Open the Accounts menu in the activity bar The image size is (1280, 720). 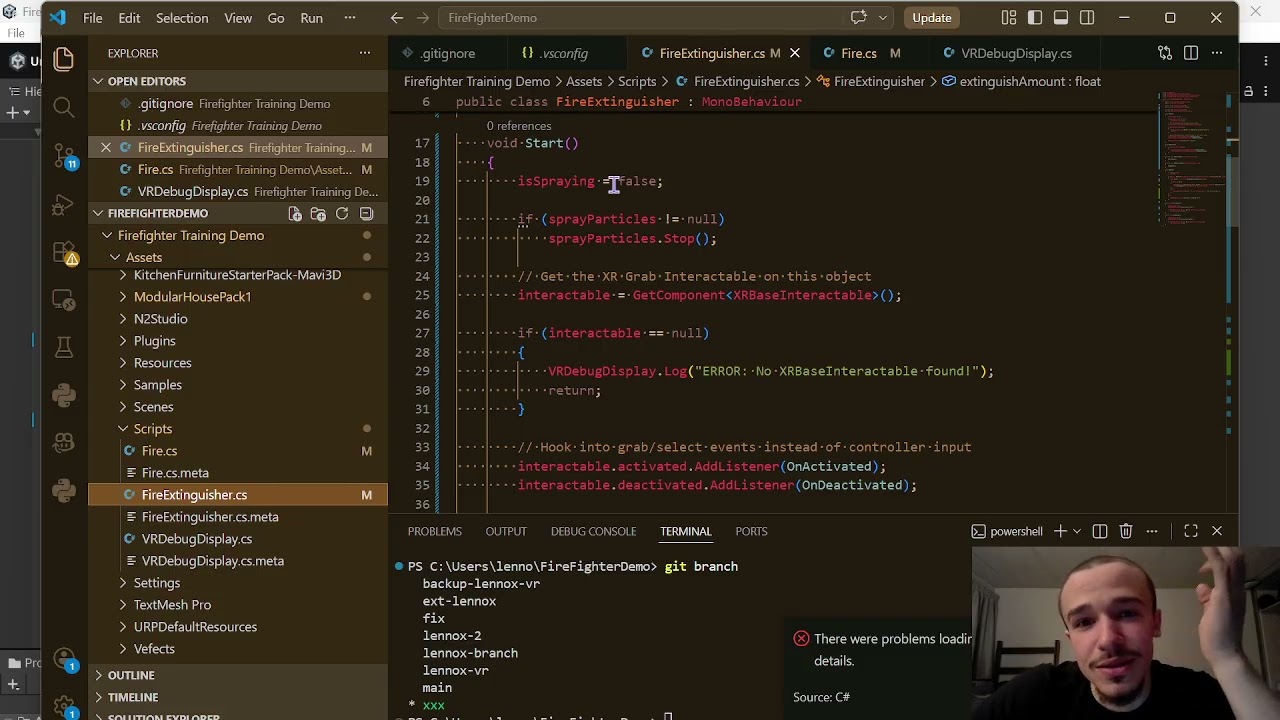tap(63, 661)
